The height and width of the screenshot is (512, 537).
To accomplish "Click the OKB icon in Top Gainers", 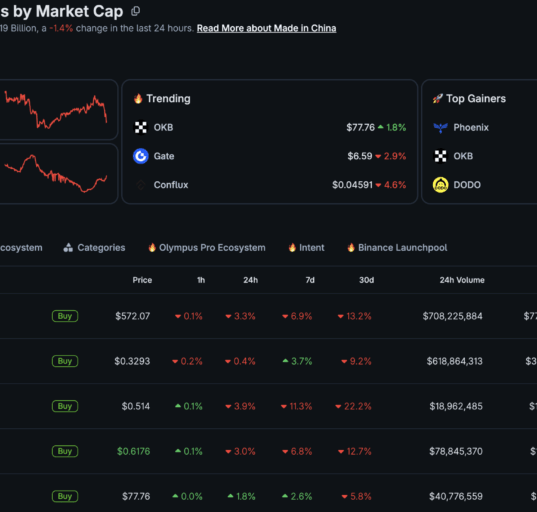I will (x=440, y=156).
